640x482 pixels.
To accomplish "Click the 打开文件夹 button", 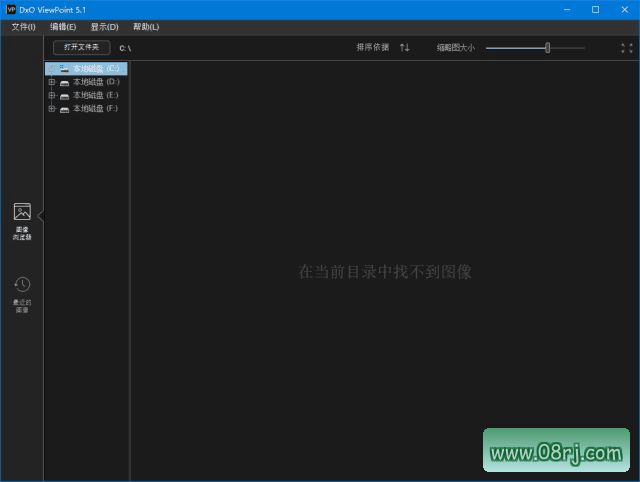I will 82,47.
